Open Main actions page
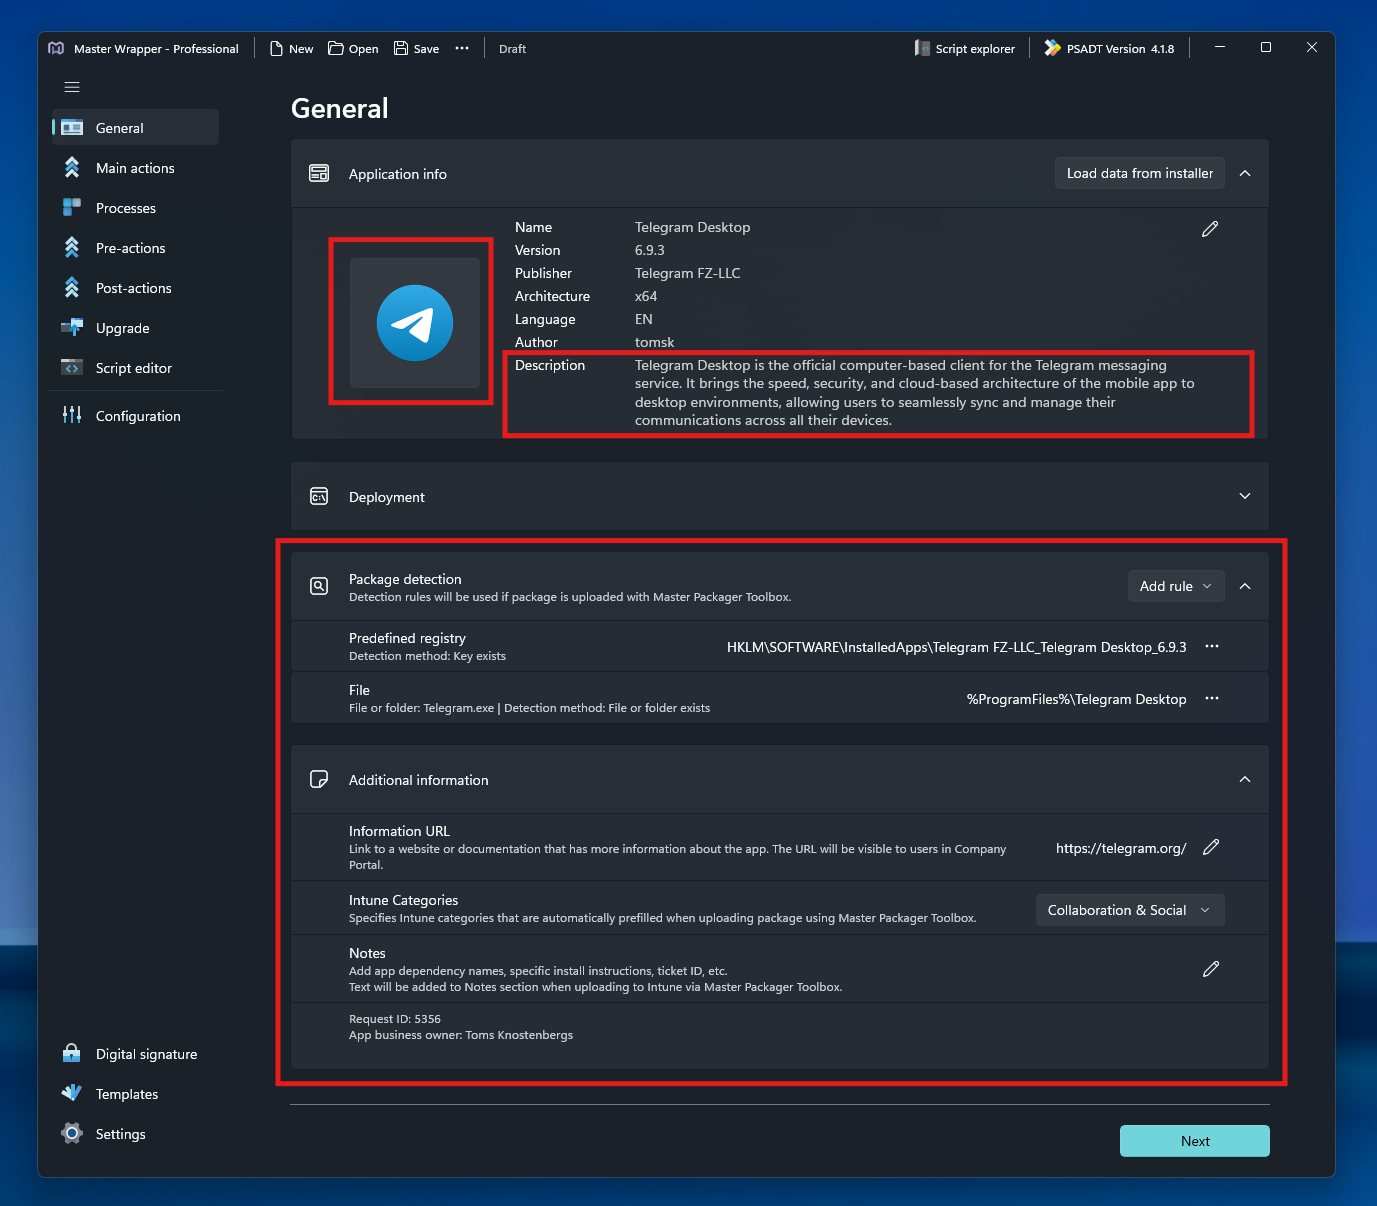Screen dimensions: 1377x1206 (x=136, y=167)
